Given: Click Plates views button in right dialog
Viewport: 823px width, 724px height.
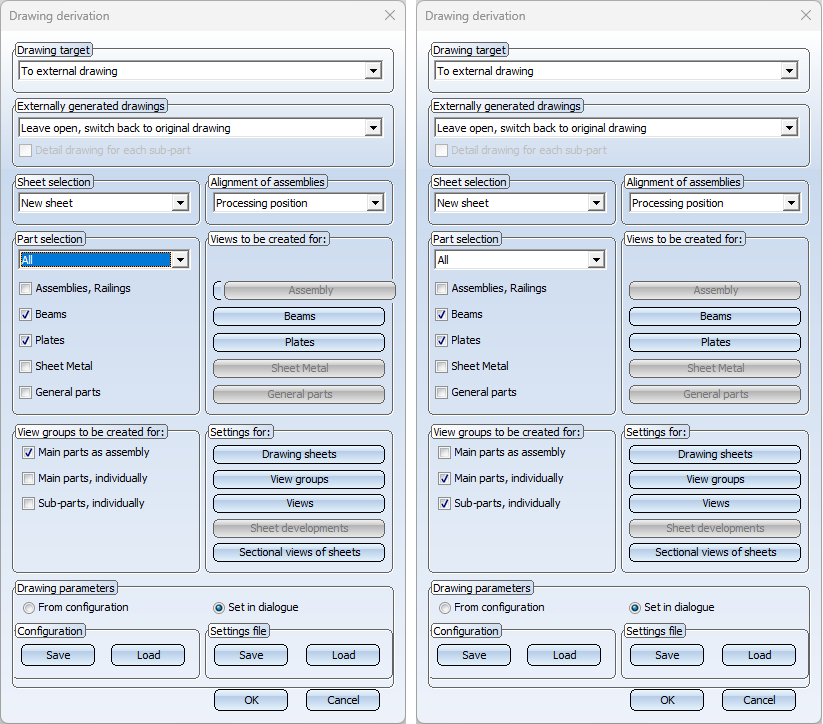Looking at the screenshot, I should [x=715, y=342].
